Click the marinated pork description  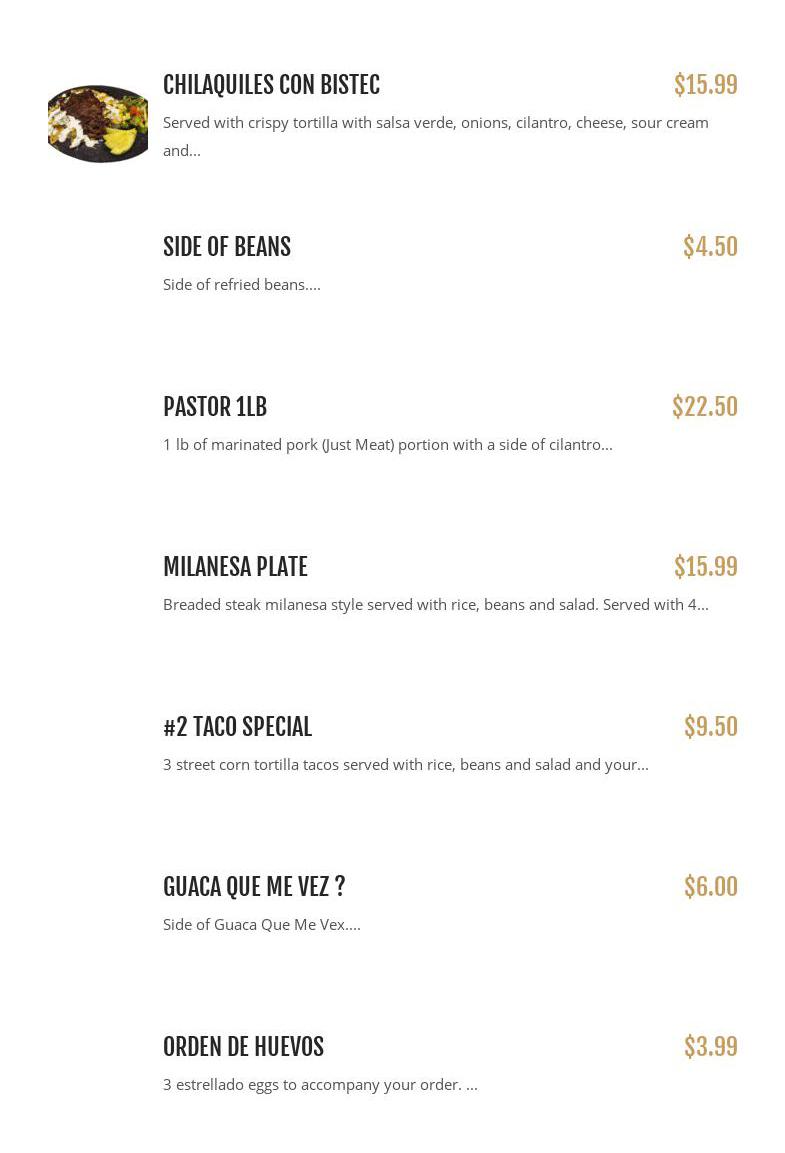[387, 445]
